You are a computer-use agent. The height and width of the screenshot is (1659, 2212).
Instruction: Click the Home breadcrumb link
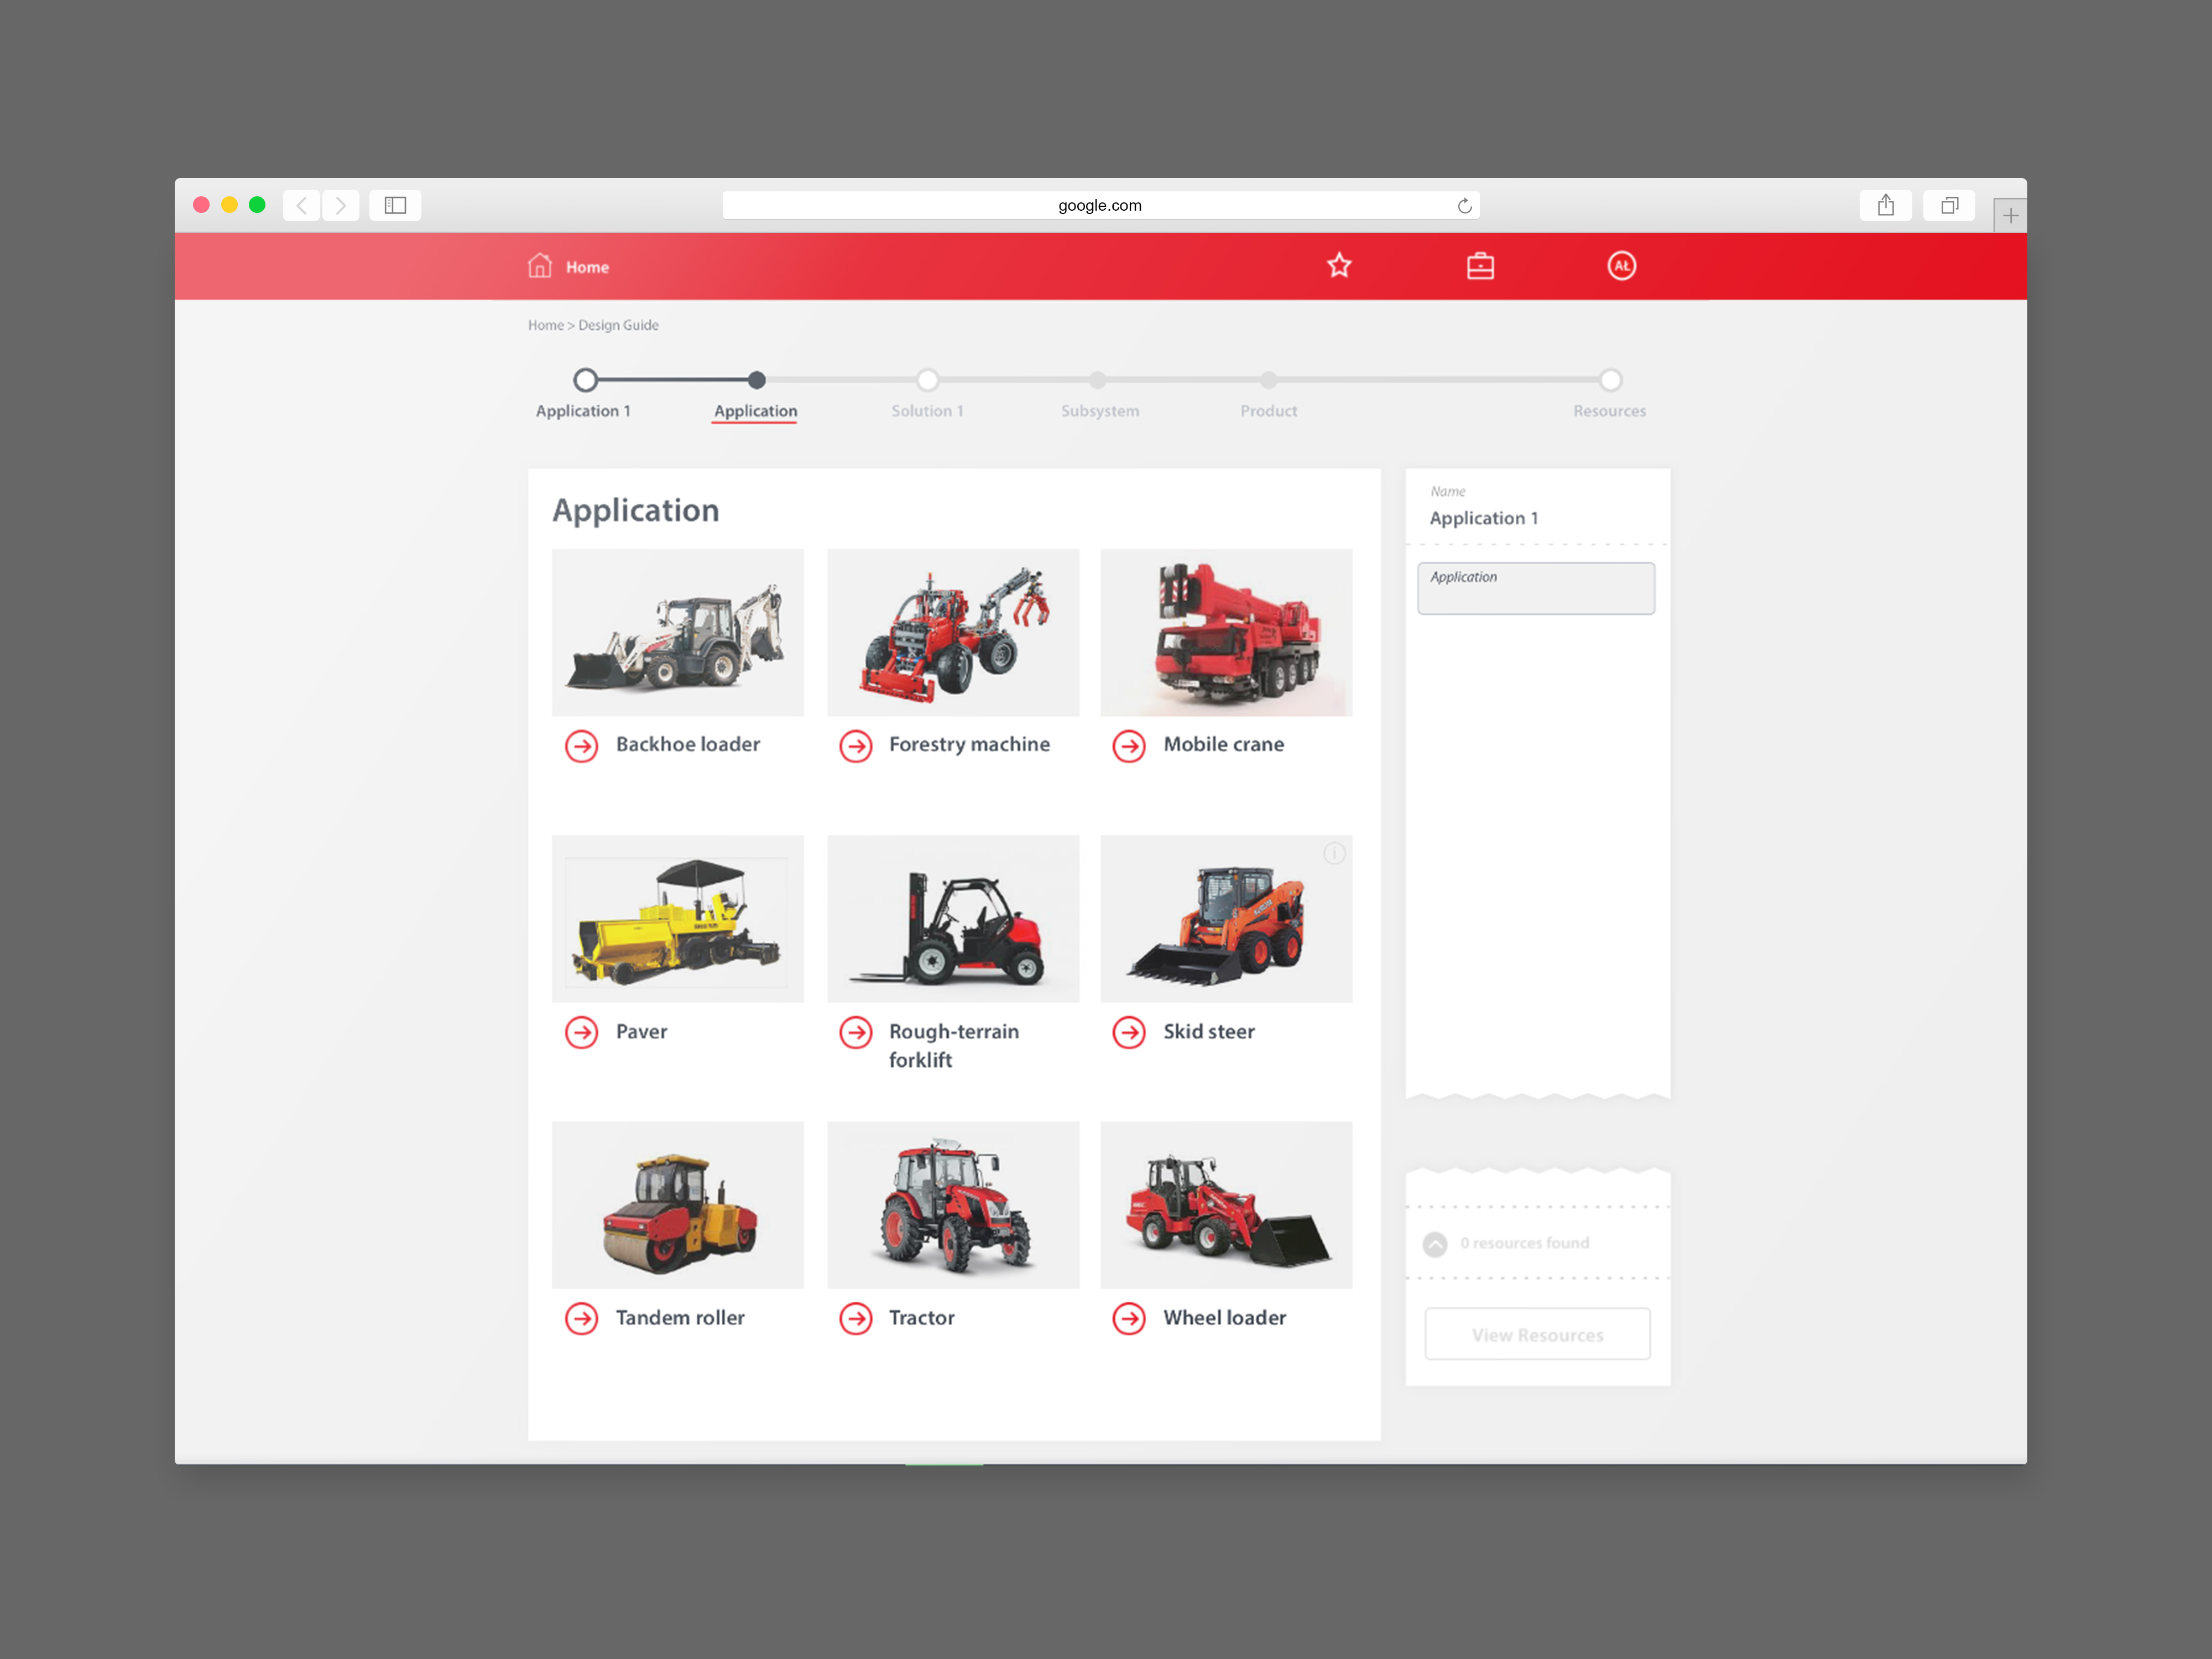546,325
